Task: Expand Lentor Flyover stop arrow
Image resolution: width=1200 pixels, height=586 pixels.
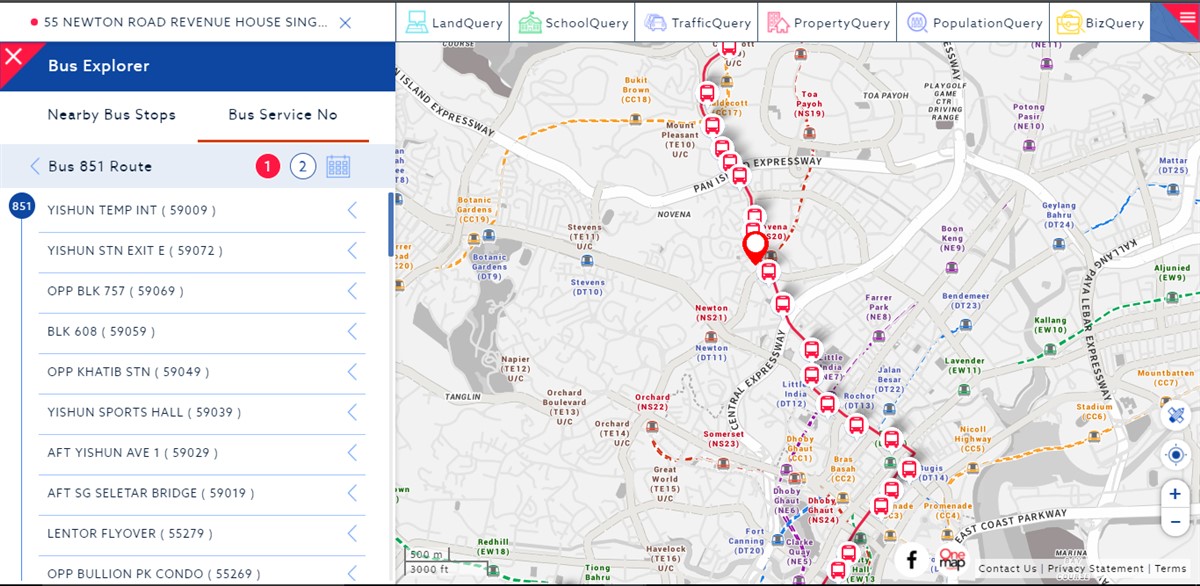Action: [x=352, y=534]
